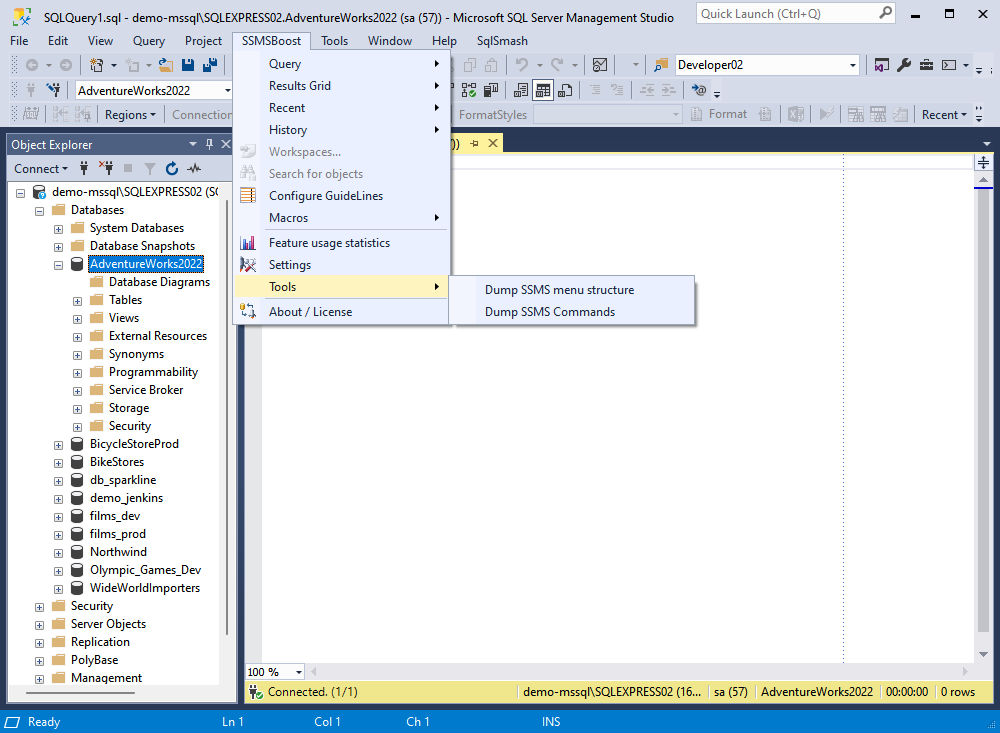Toggle auto-hide pin on Object Explorer
The height and width of the screenshot is (733, 1000).
(x=209, y=145)
